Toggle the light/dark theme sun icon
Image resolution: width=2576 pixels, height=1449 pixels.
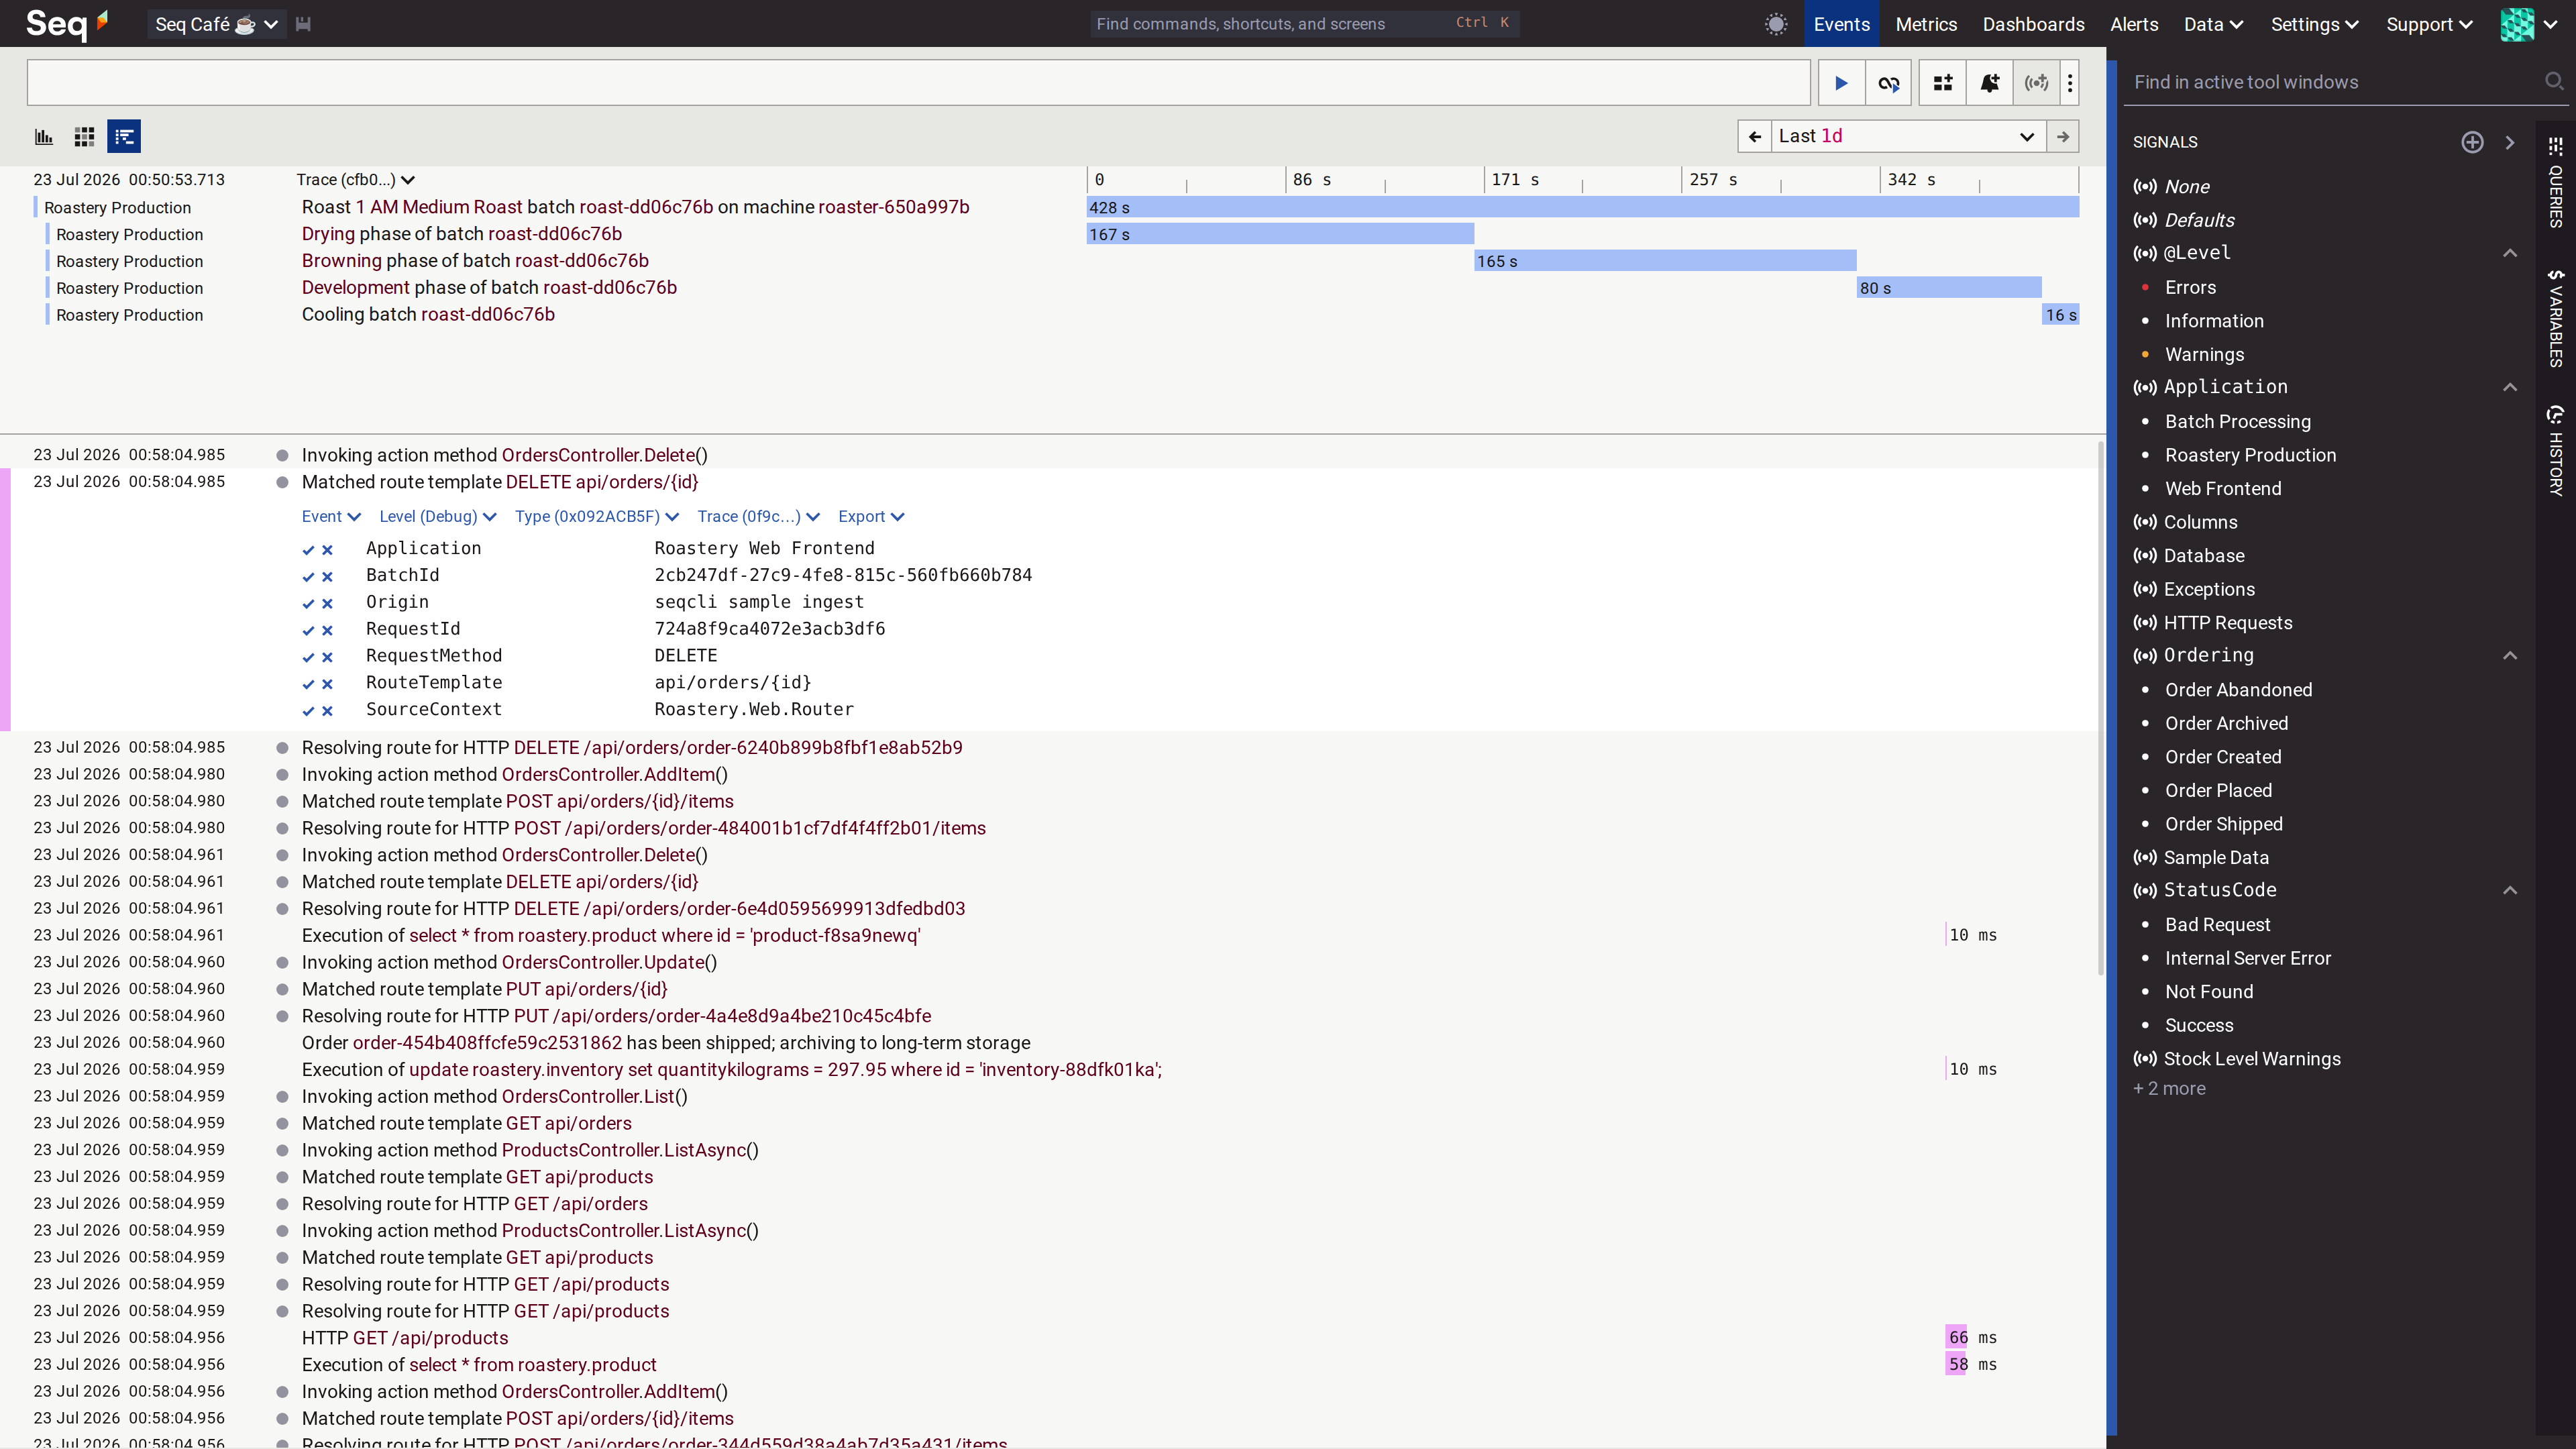pos(1776,24)
